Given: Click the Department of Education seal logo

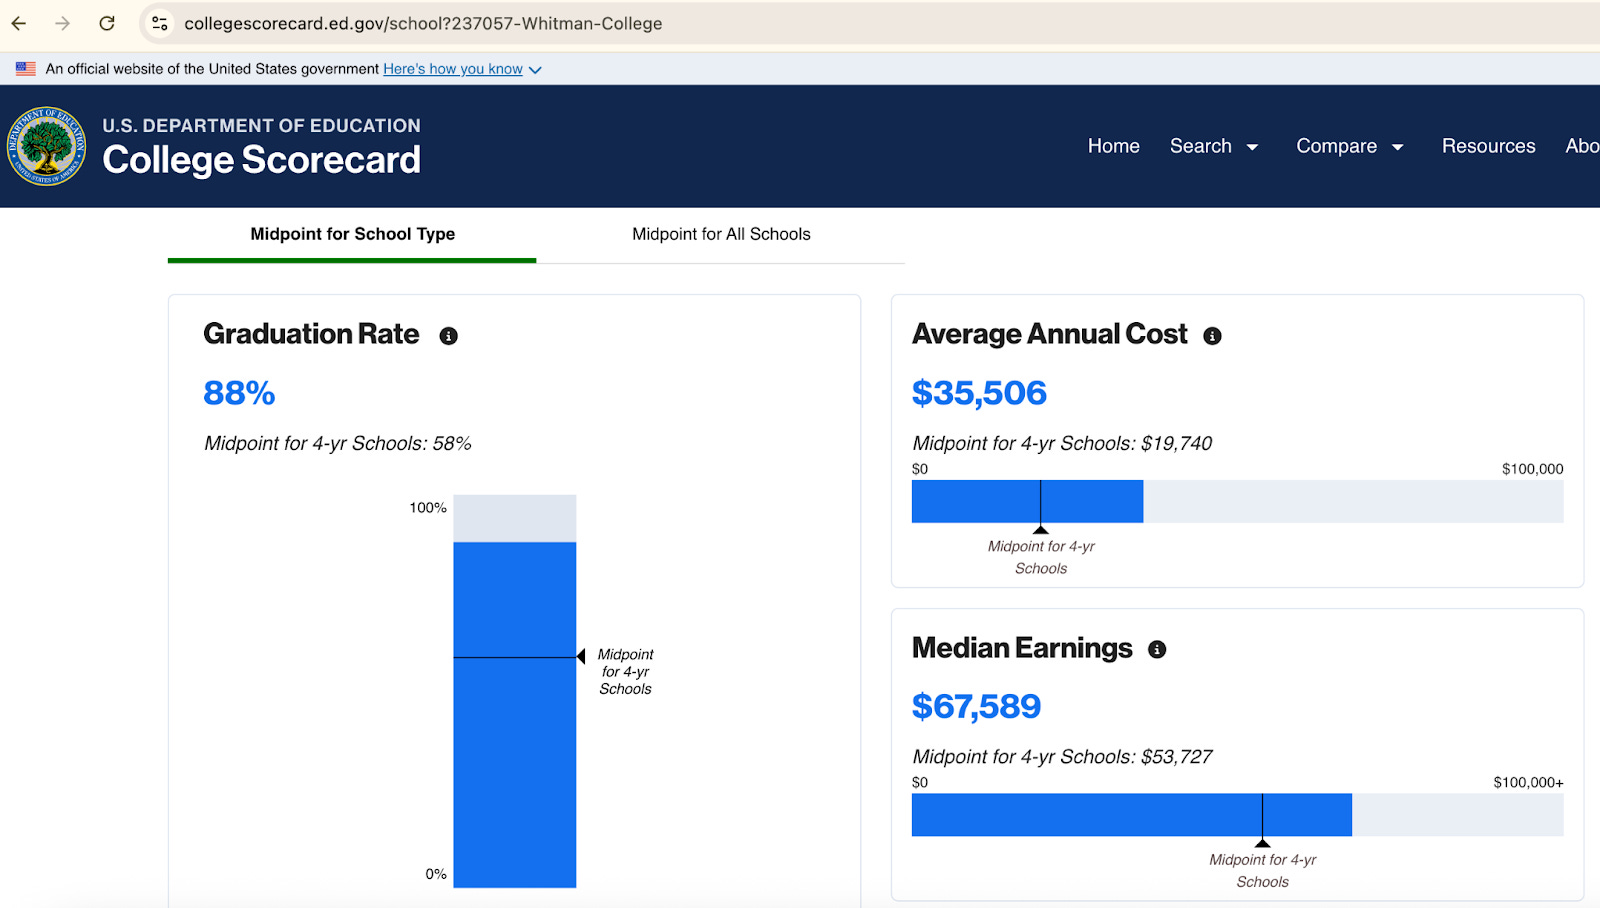Looking at the screenshot, I should coord(46,146).
